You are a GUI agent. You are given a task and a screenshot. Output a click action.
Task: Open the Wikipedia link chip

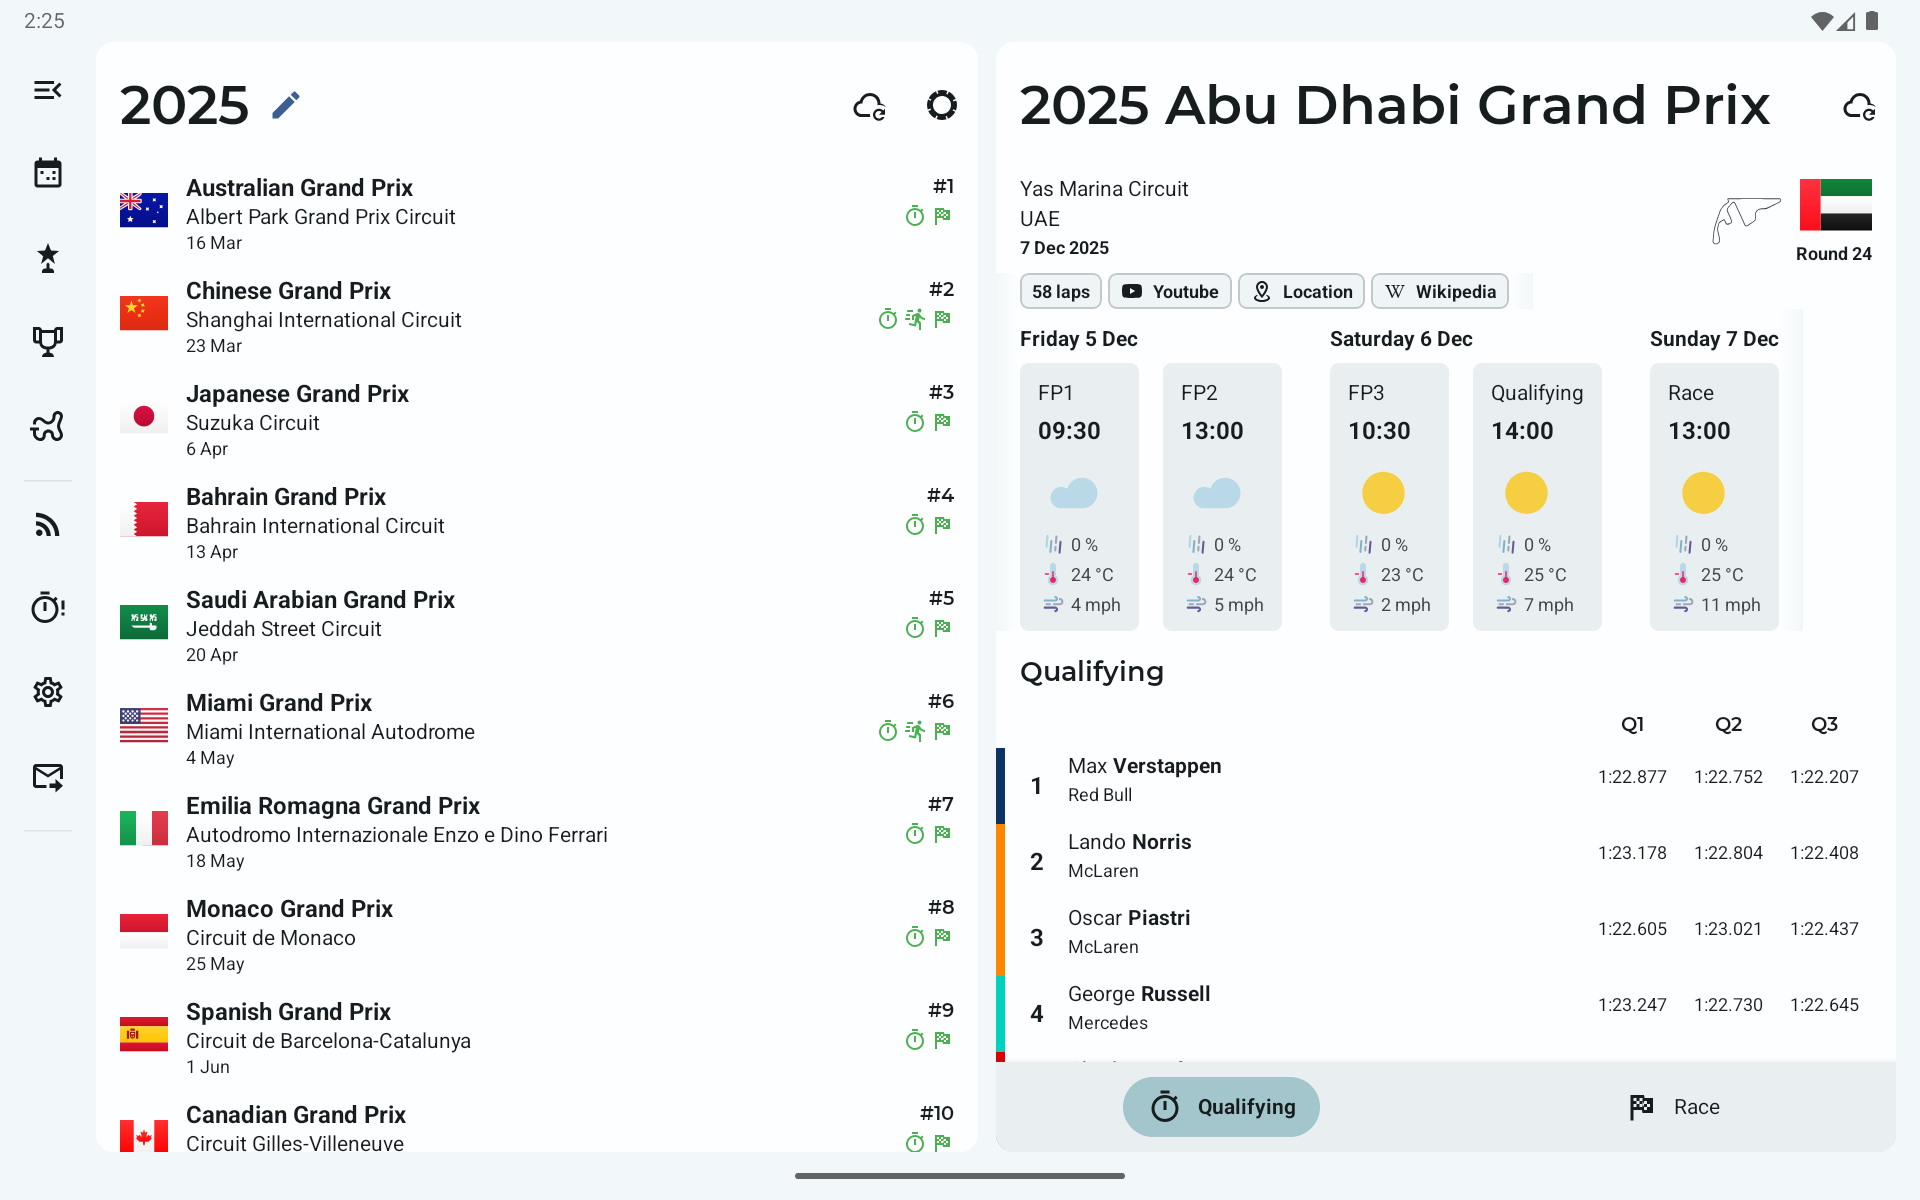[1439, 292]
